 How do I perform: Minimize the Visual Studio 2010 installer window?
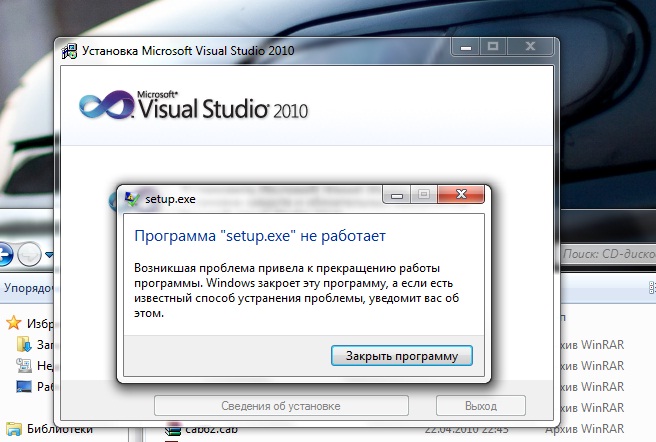point(466,47)
